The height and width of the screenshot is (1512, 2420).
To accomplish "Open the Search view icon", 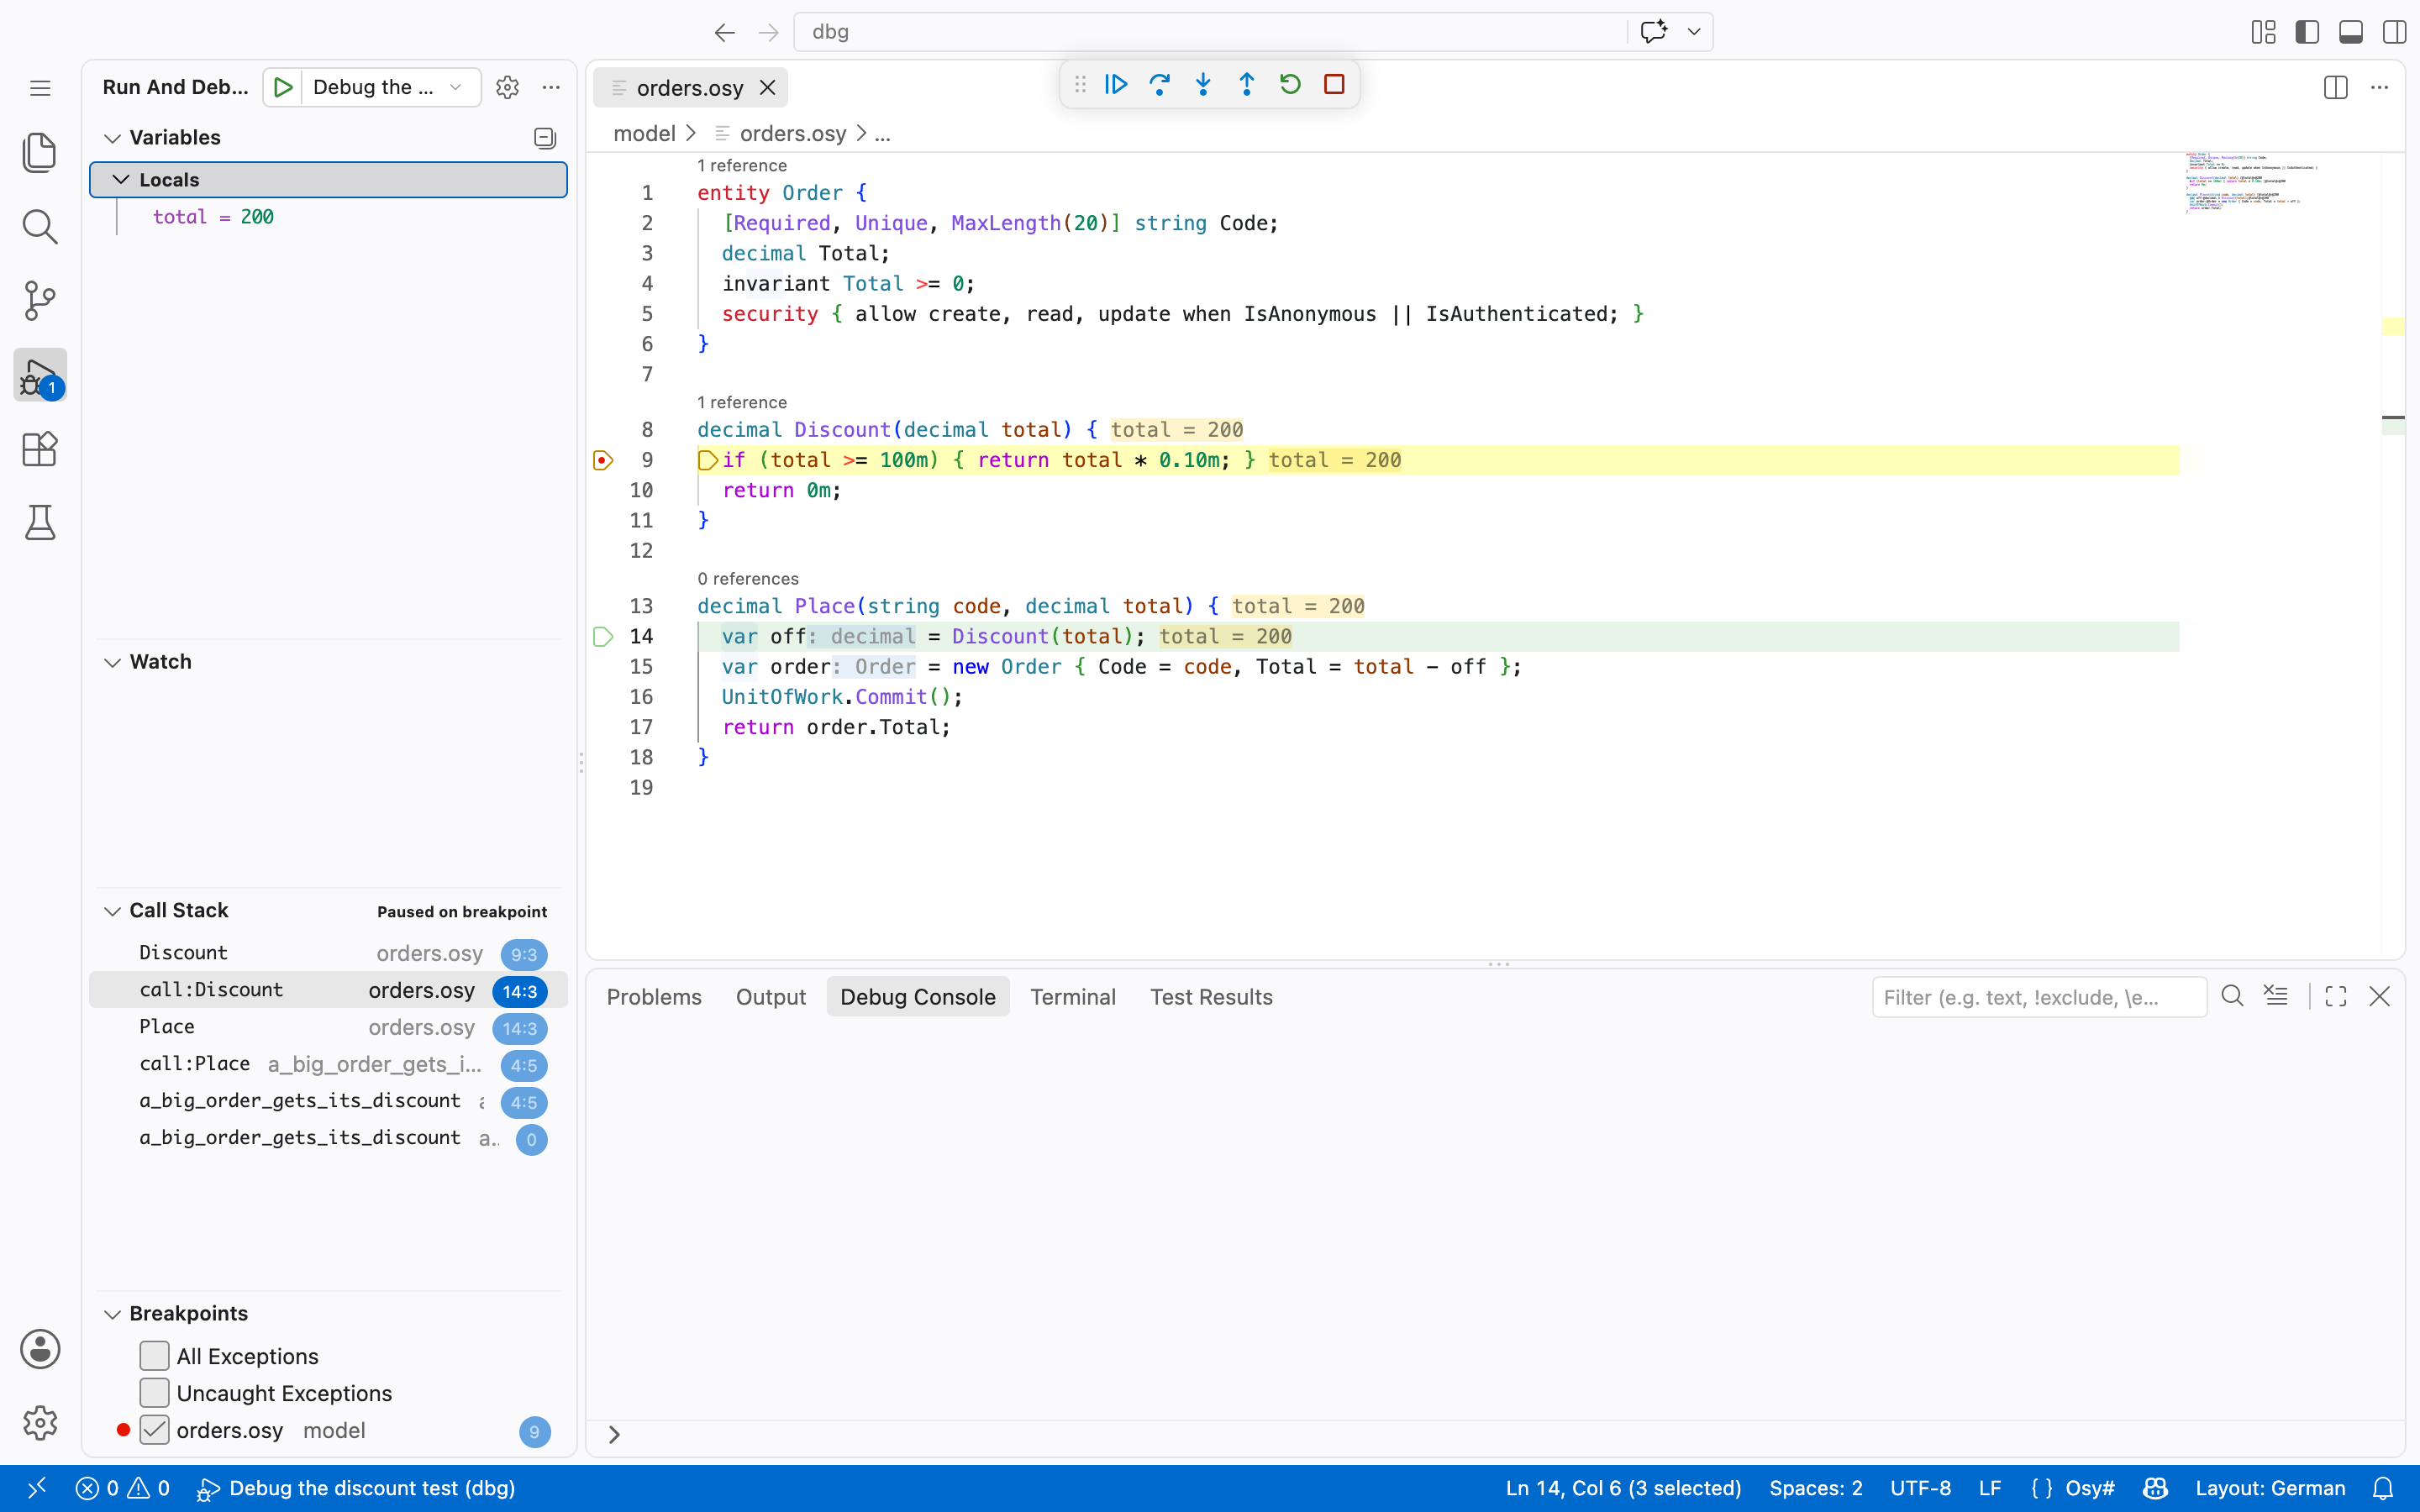I will pos(40,226).
